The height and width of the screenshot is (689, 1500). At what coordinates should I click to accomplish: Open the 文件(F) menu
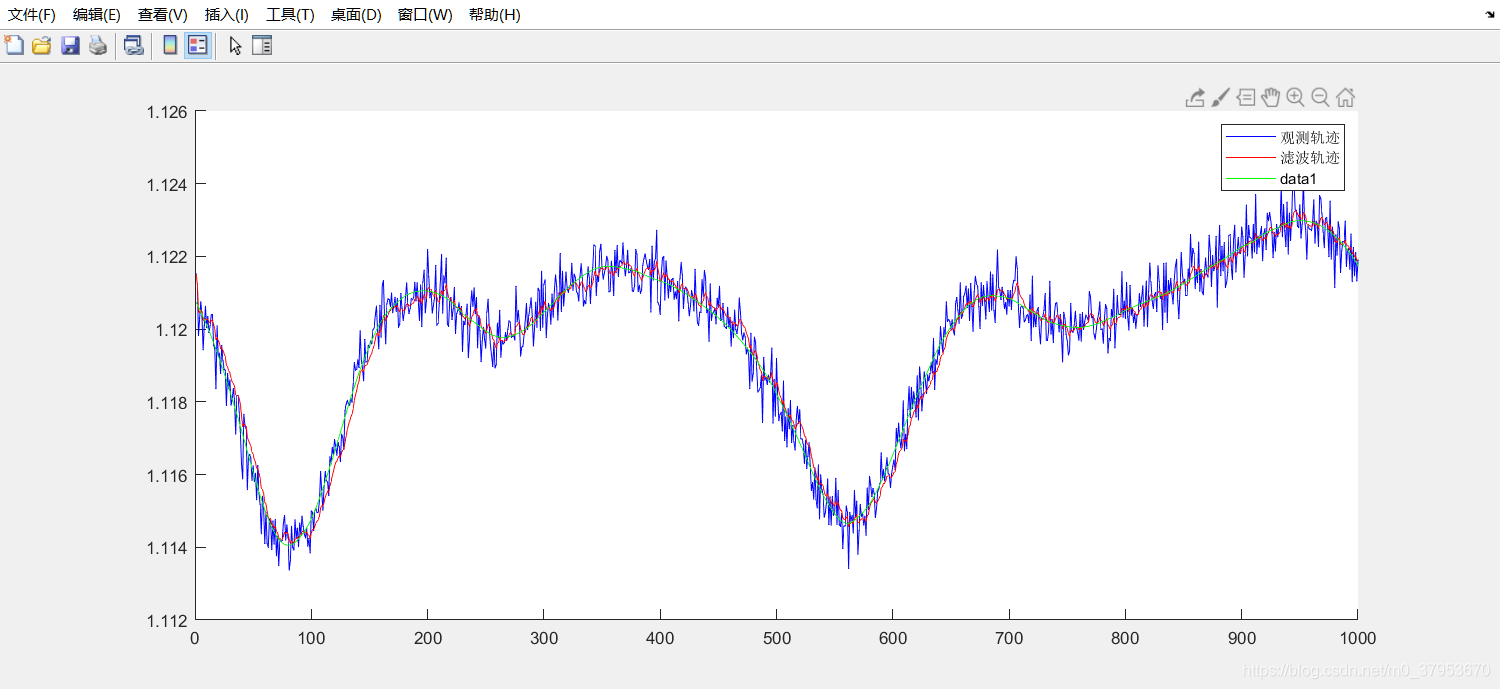click(32, 15)
